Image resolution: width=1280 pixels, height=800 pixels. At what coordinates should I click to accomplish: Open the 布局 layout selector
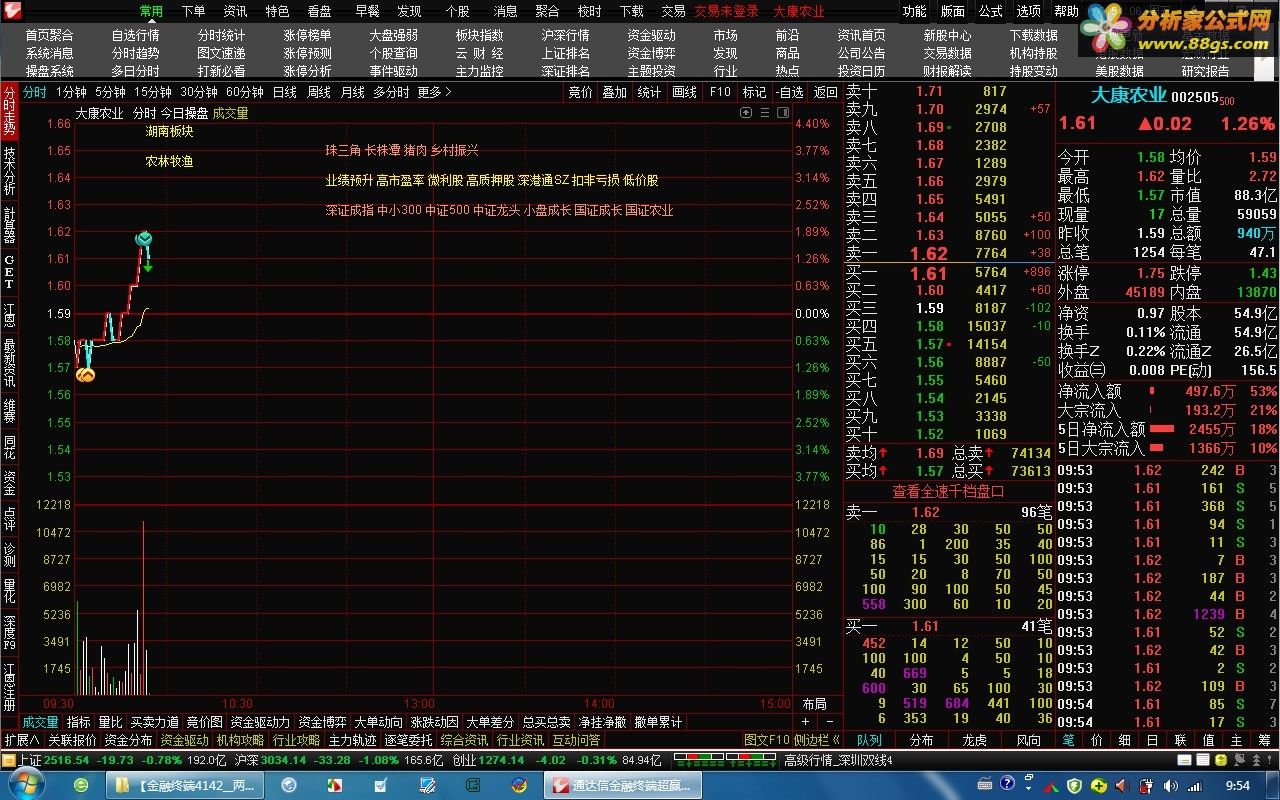click(814, 704)
